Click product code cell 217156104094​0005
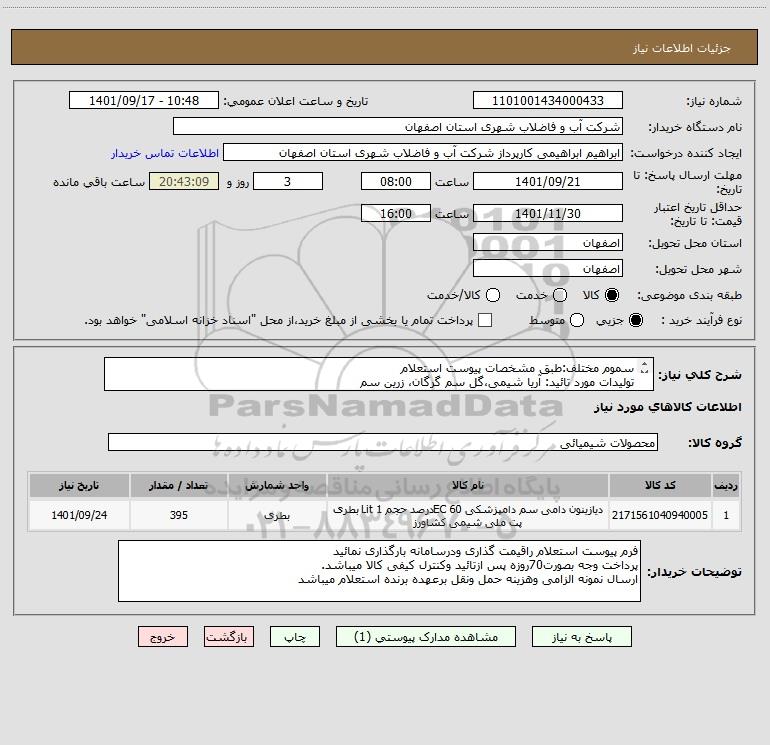Viewport: 770px width, 745px height. pyautogui.click(x=660, y=515)
